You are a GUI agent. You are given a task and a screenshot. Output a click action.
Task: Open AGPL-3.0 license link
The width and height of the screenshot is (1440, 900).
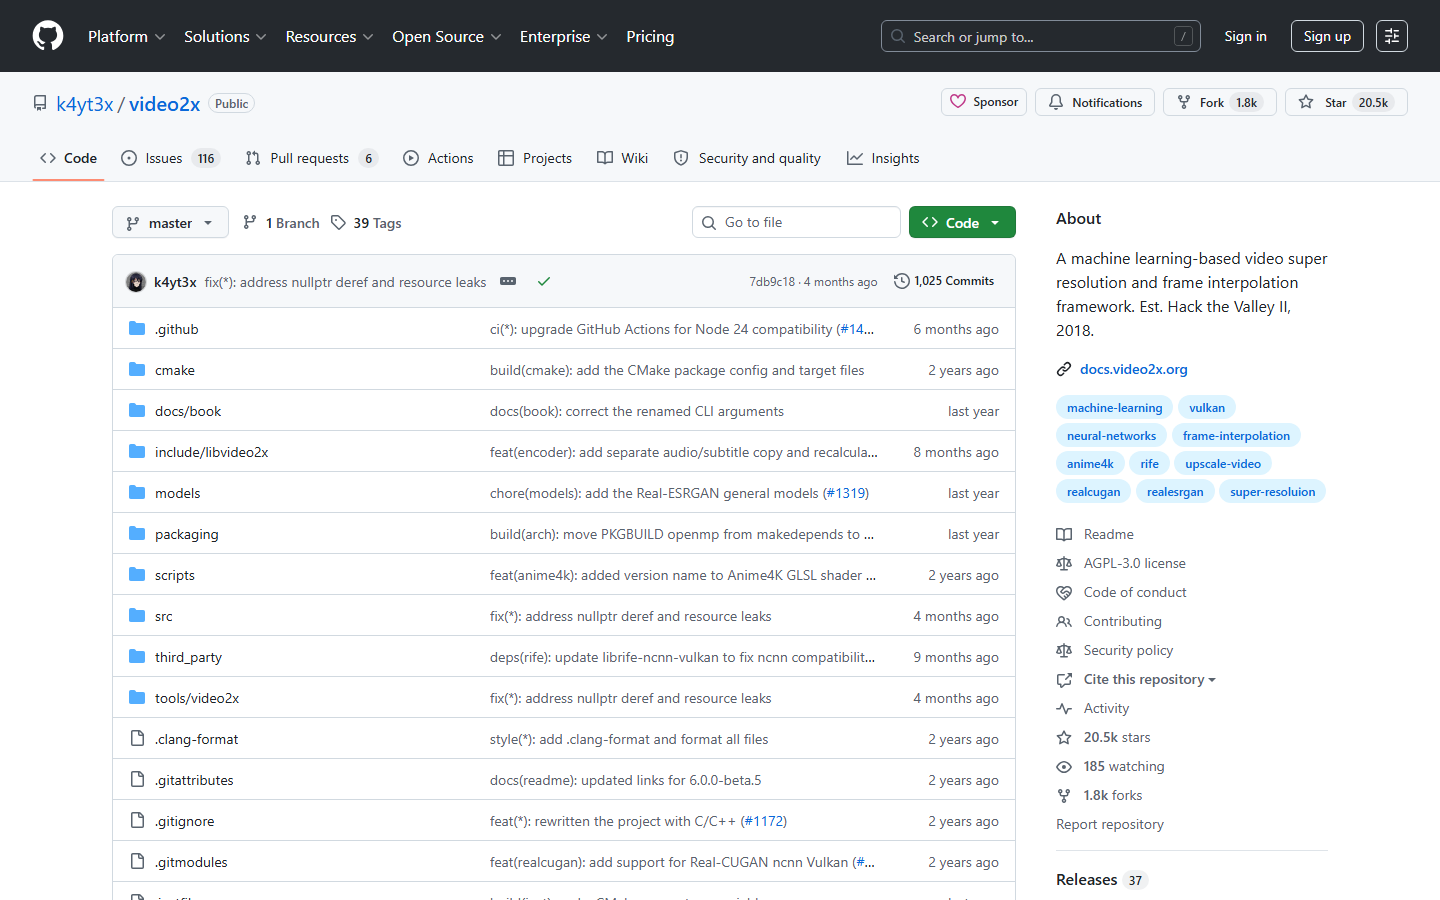[1121, 563]
